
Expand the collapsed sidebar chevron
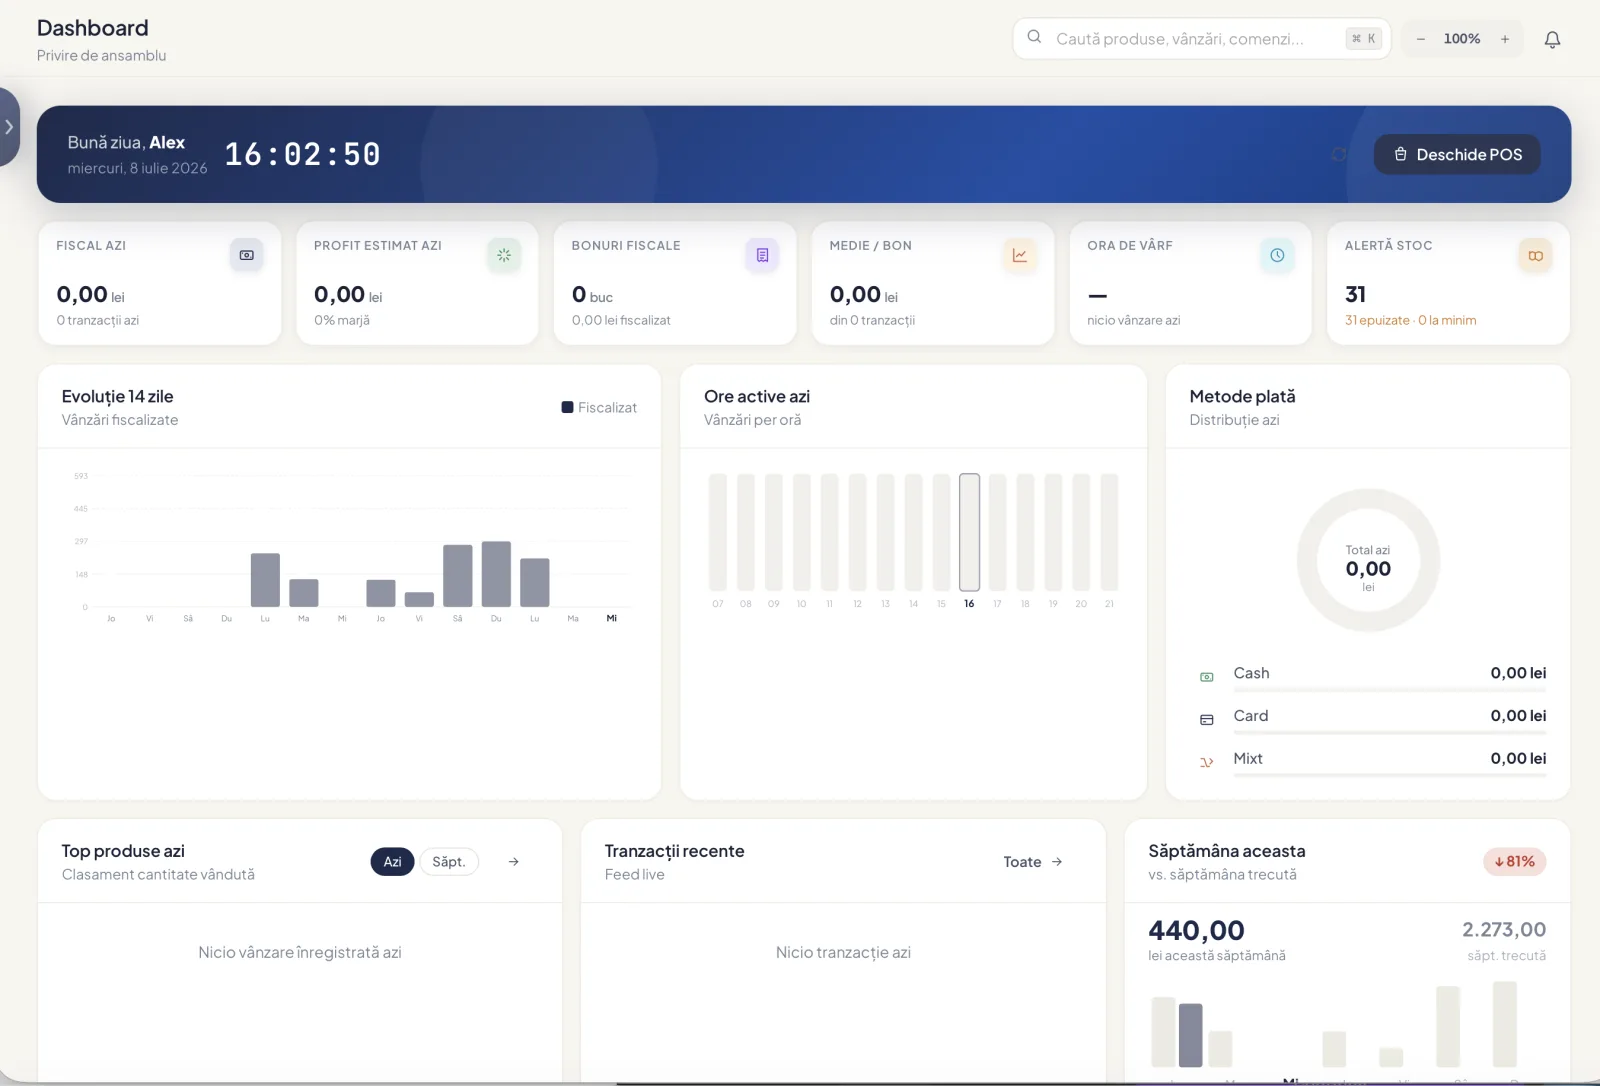(x=9, y=127)
